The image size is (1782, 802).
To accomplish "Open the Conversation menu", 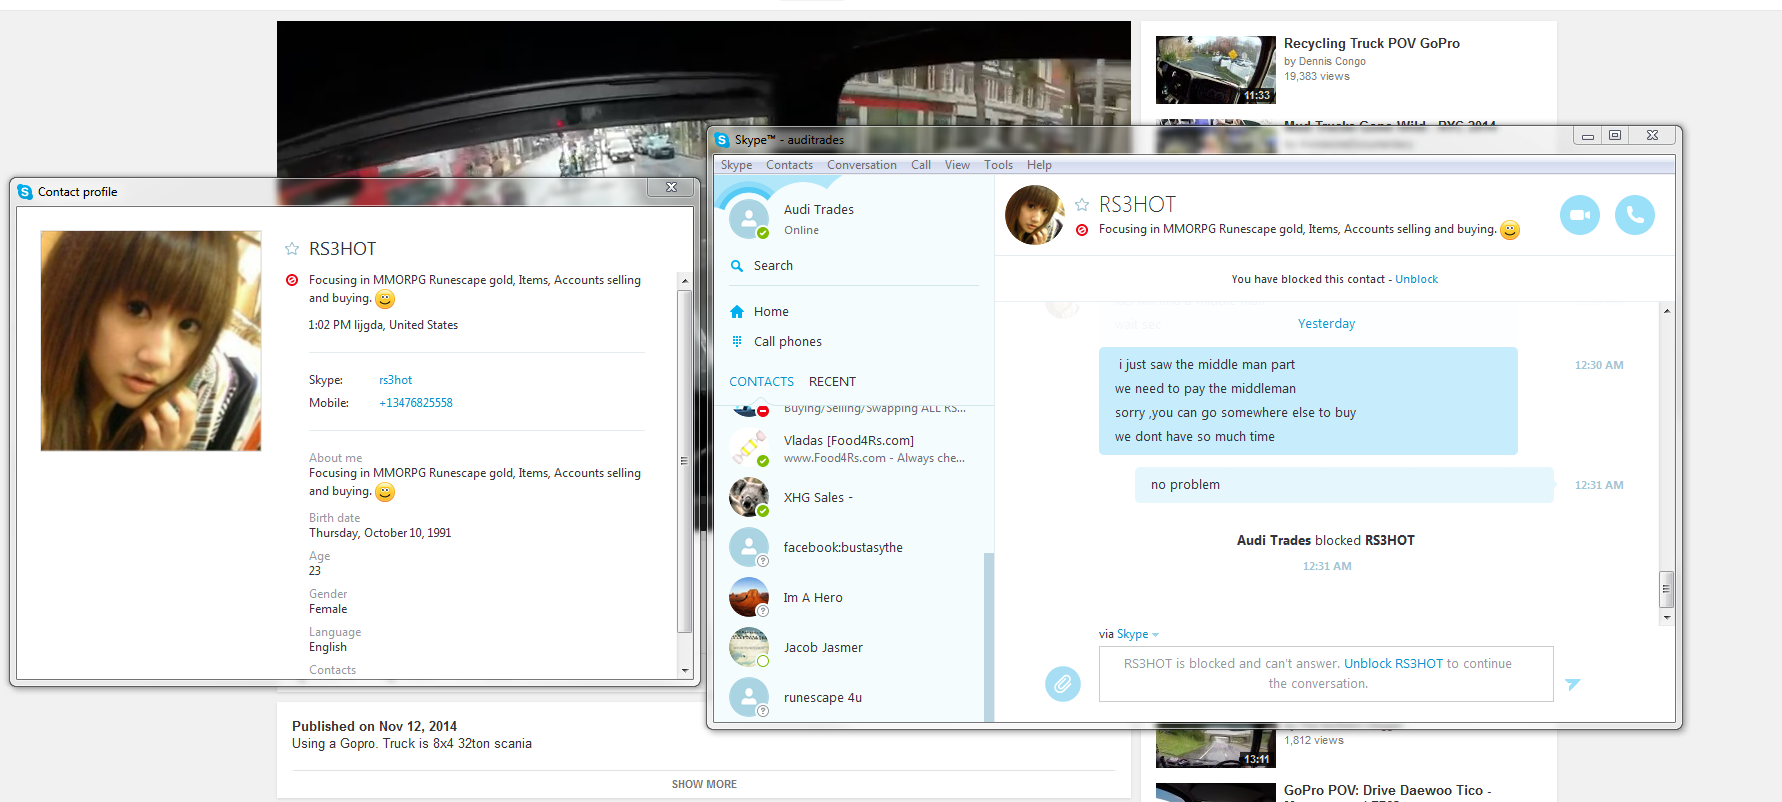I will tap(862, 165).
